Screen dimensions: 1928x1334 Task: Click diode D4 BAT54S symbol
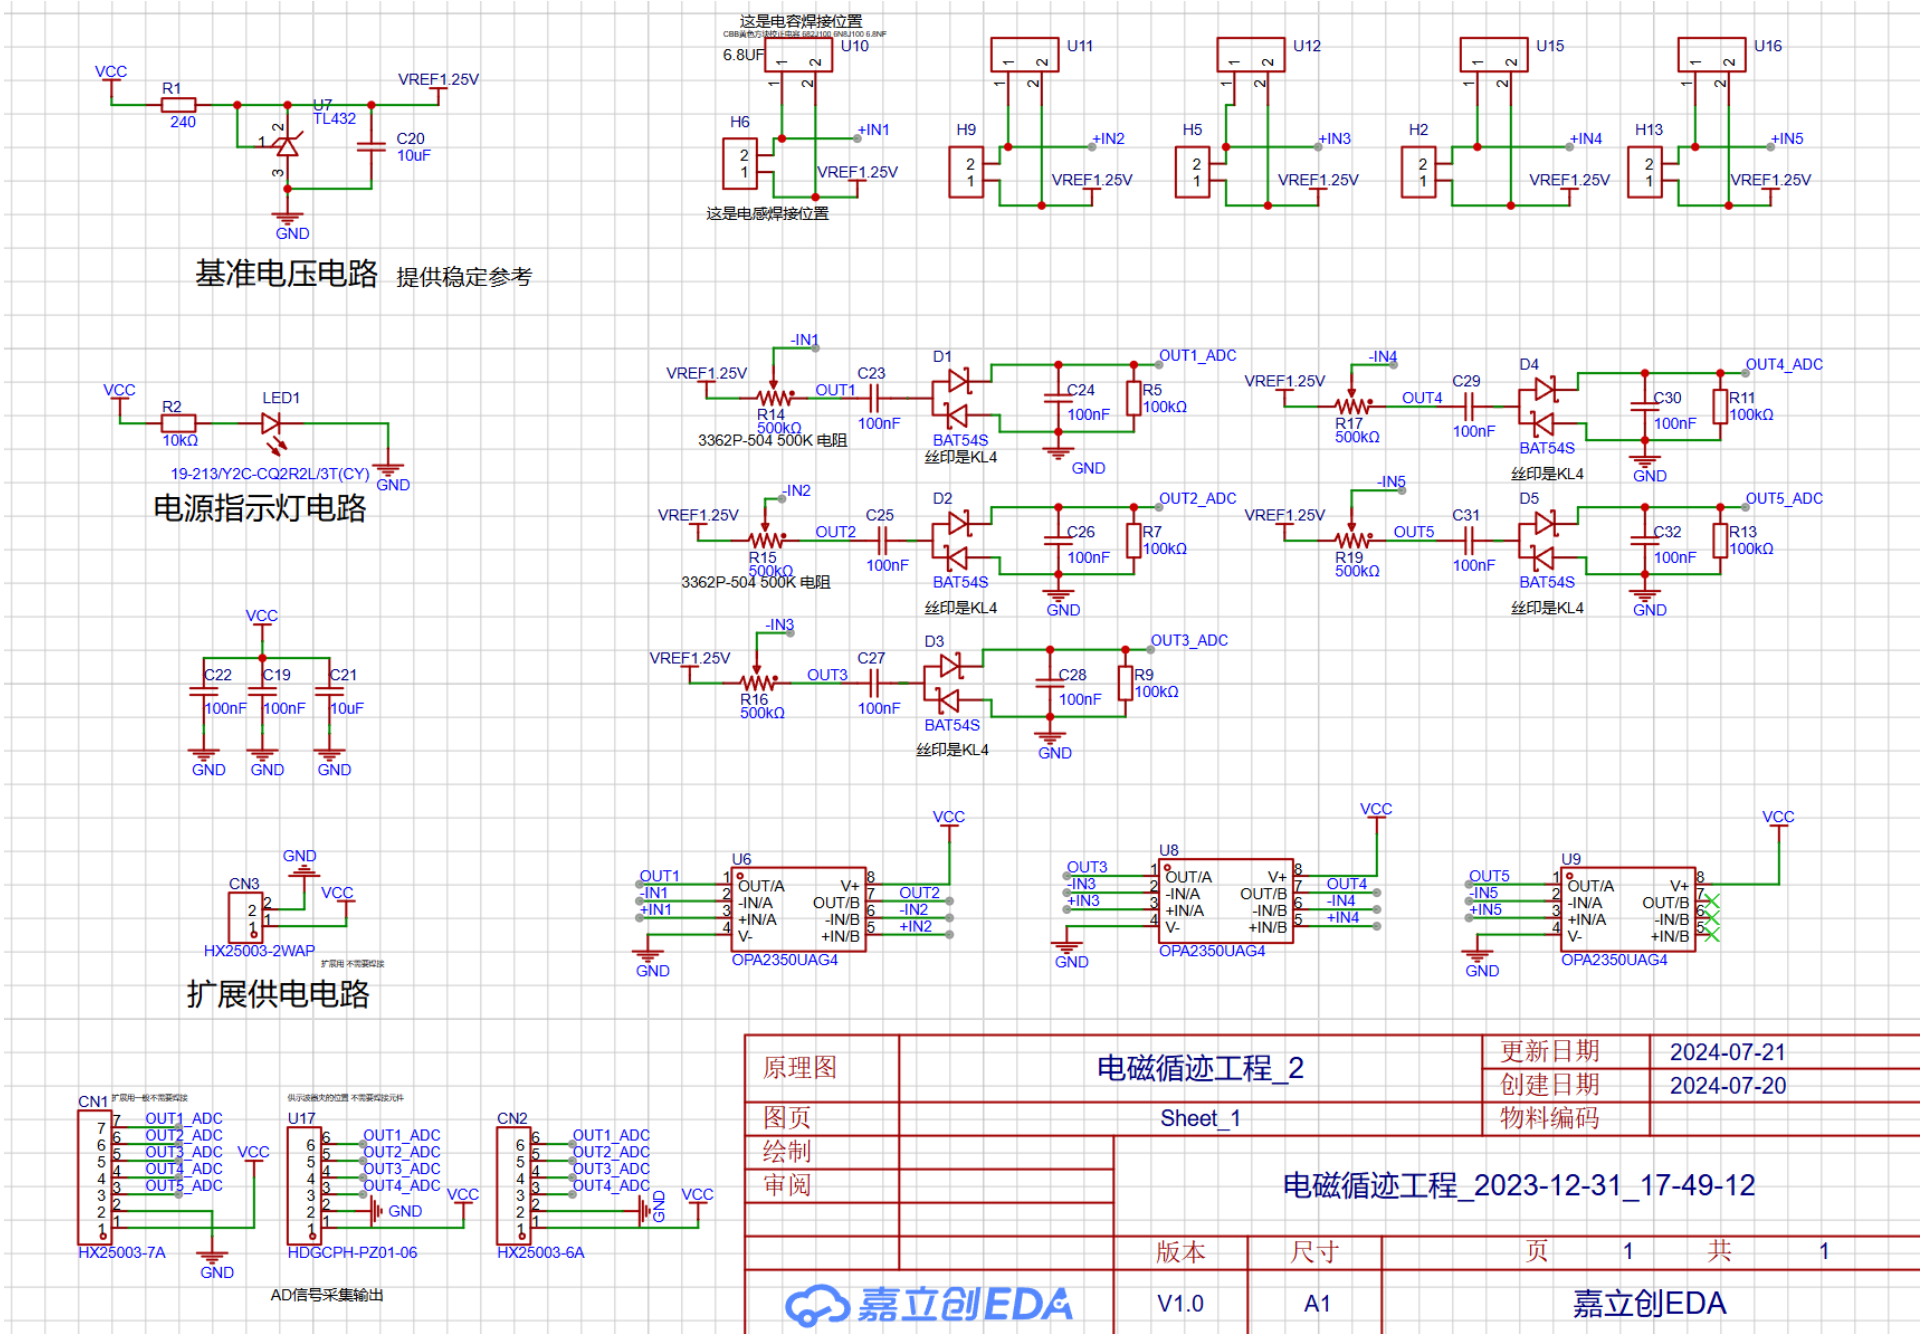(1544, 407)
